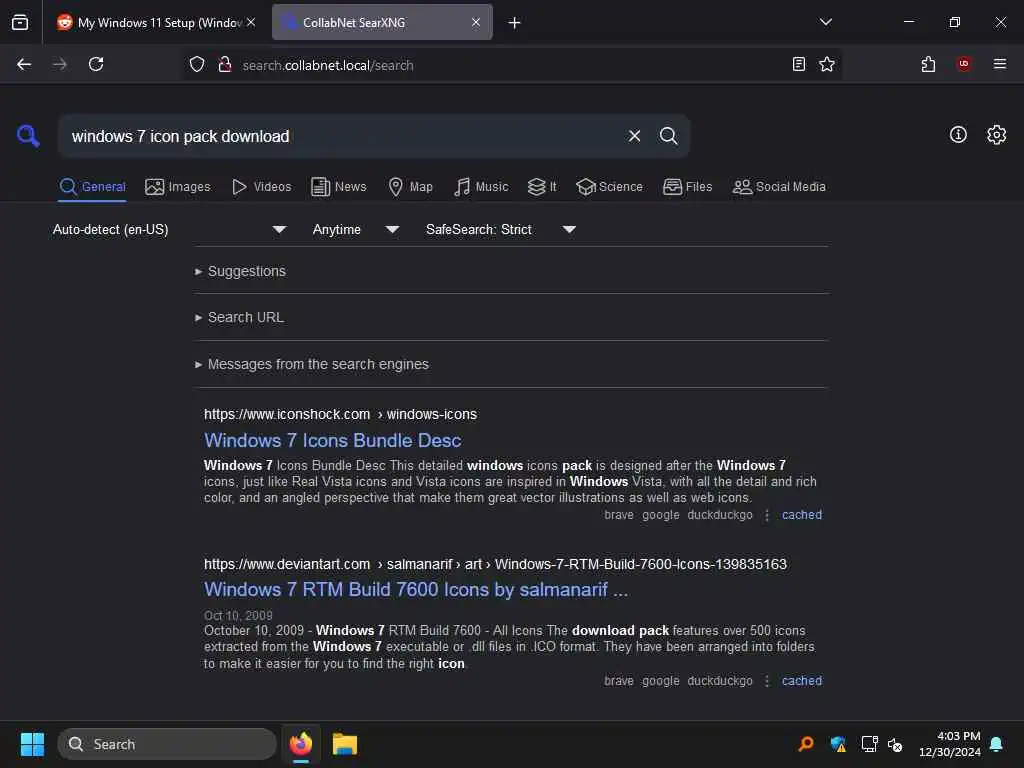This screenshot has height=768, width=1024.
Task: Open File Explorer from taskbar
Action: [x=344, y=744]
